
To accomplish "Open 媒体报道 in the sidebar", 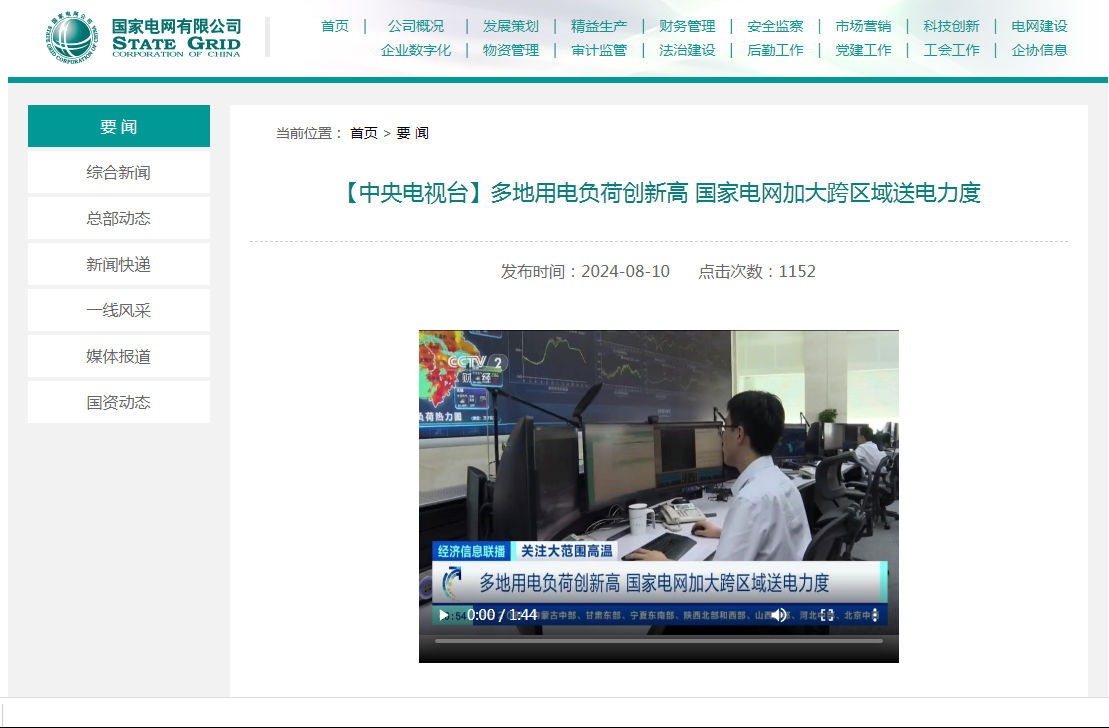I will (119, 357).
